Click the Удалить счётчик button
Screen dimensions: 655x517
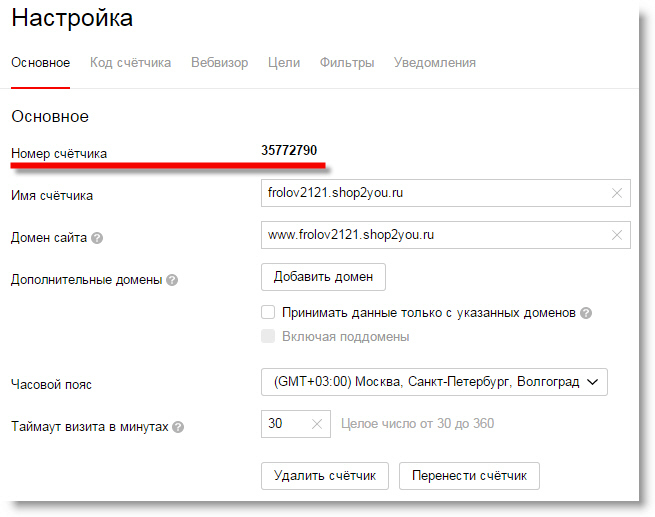(325, 476)
